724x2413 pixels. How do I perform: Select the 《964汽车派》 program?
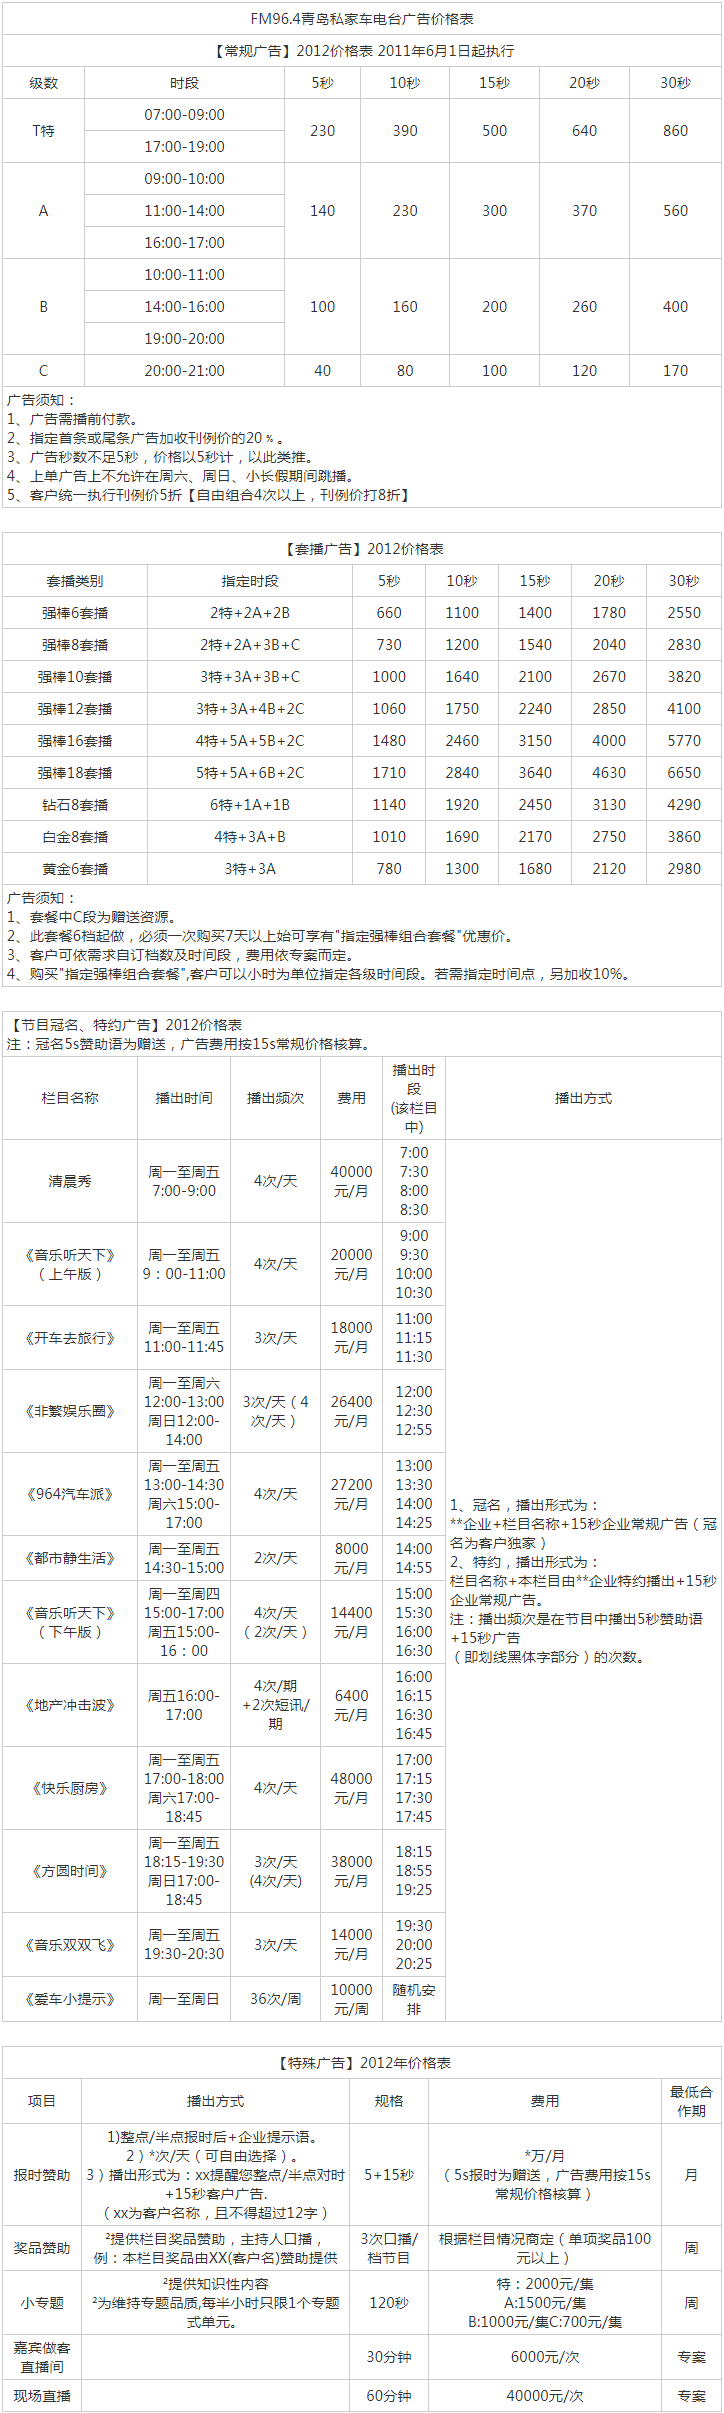(x=70, y=1494)
